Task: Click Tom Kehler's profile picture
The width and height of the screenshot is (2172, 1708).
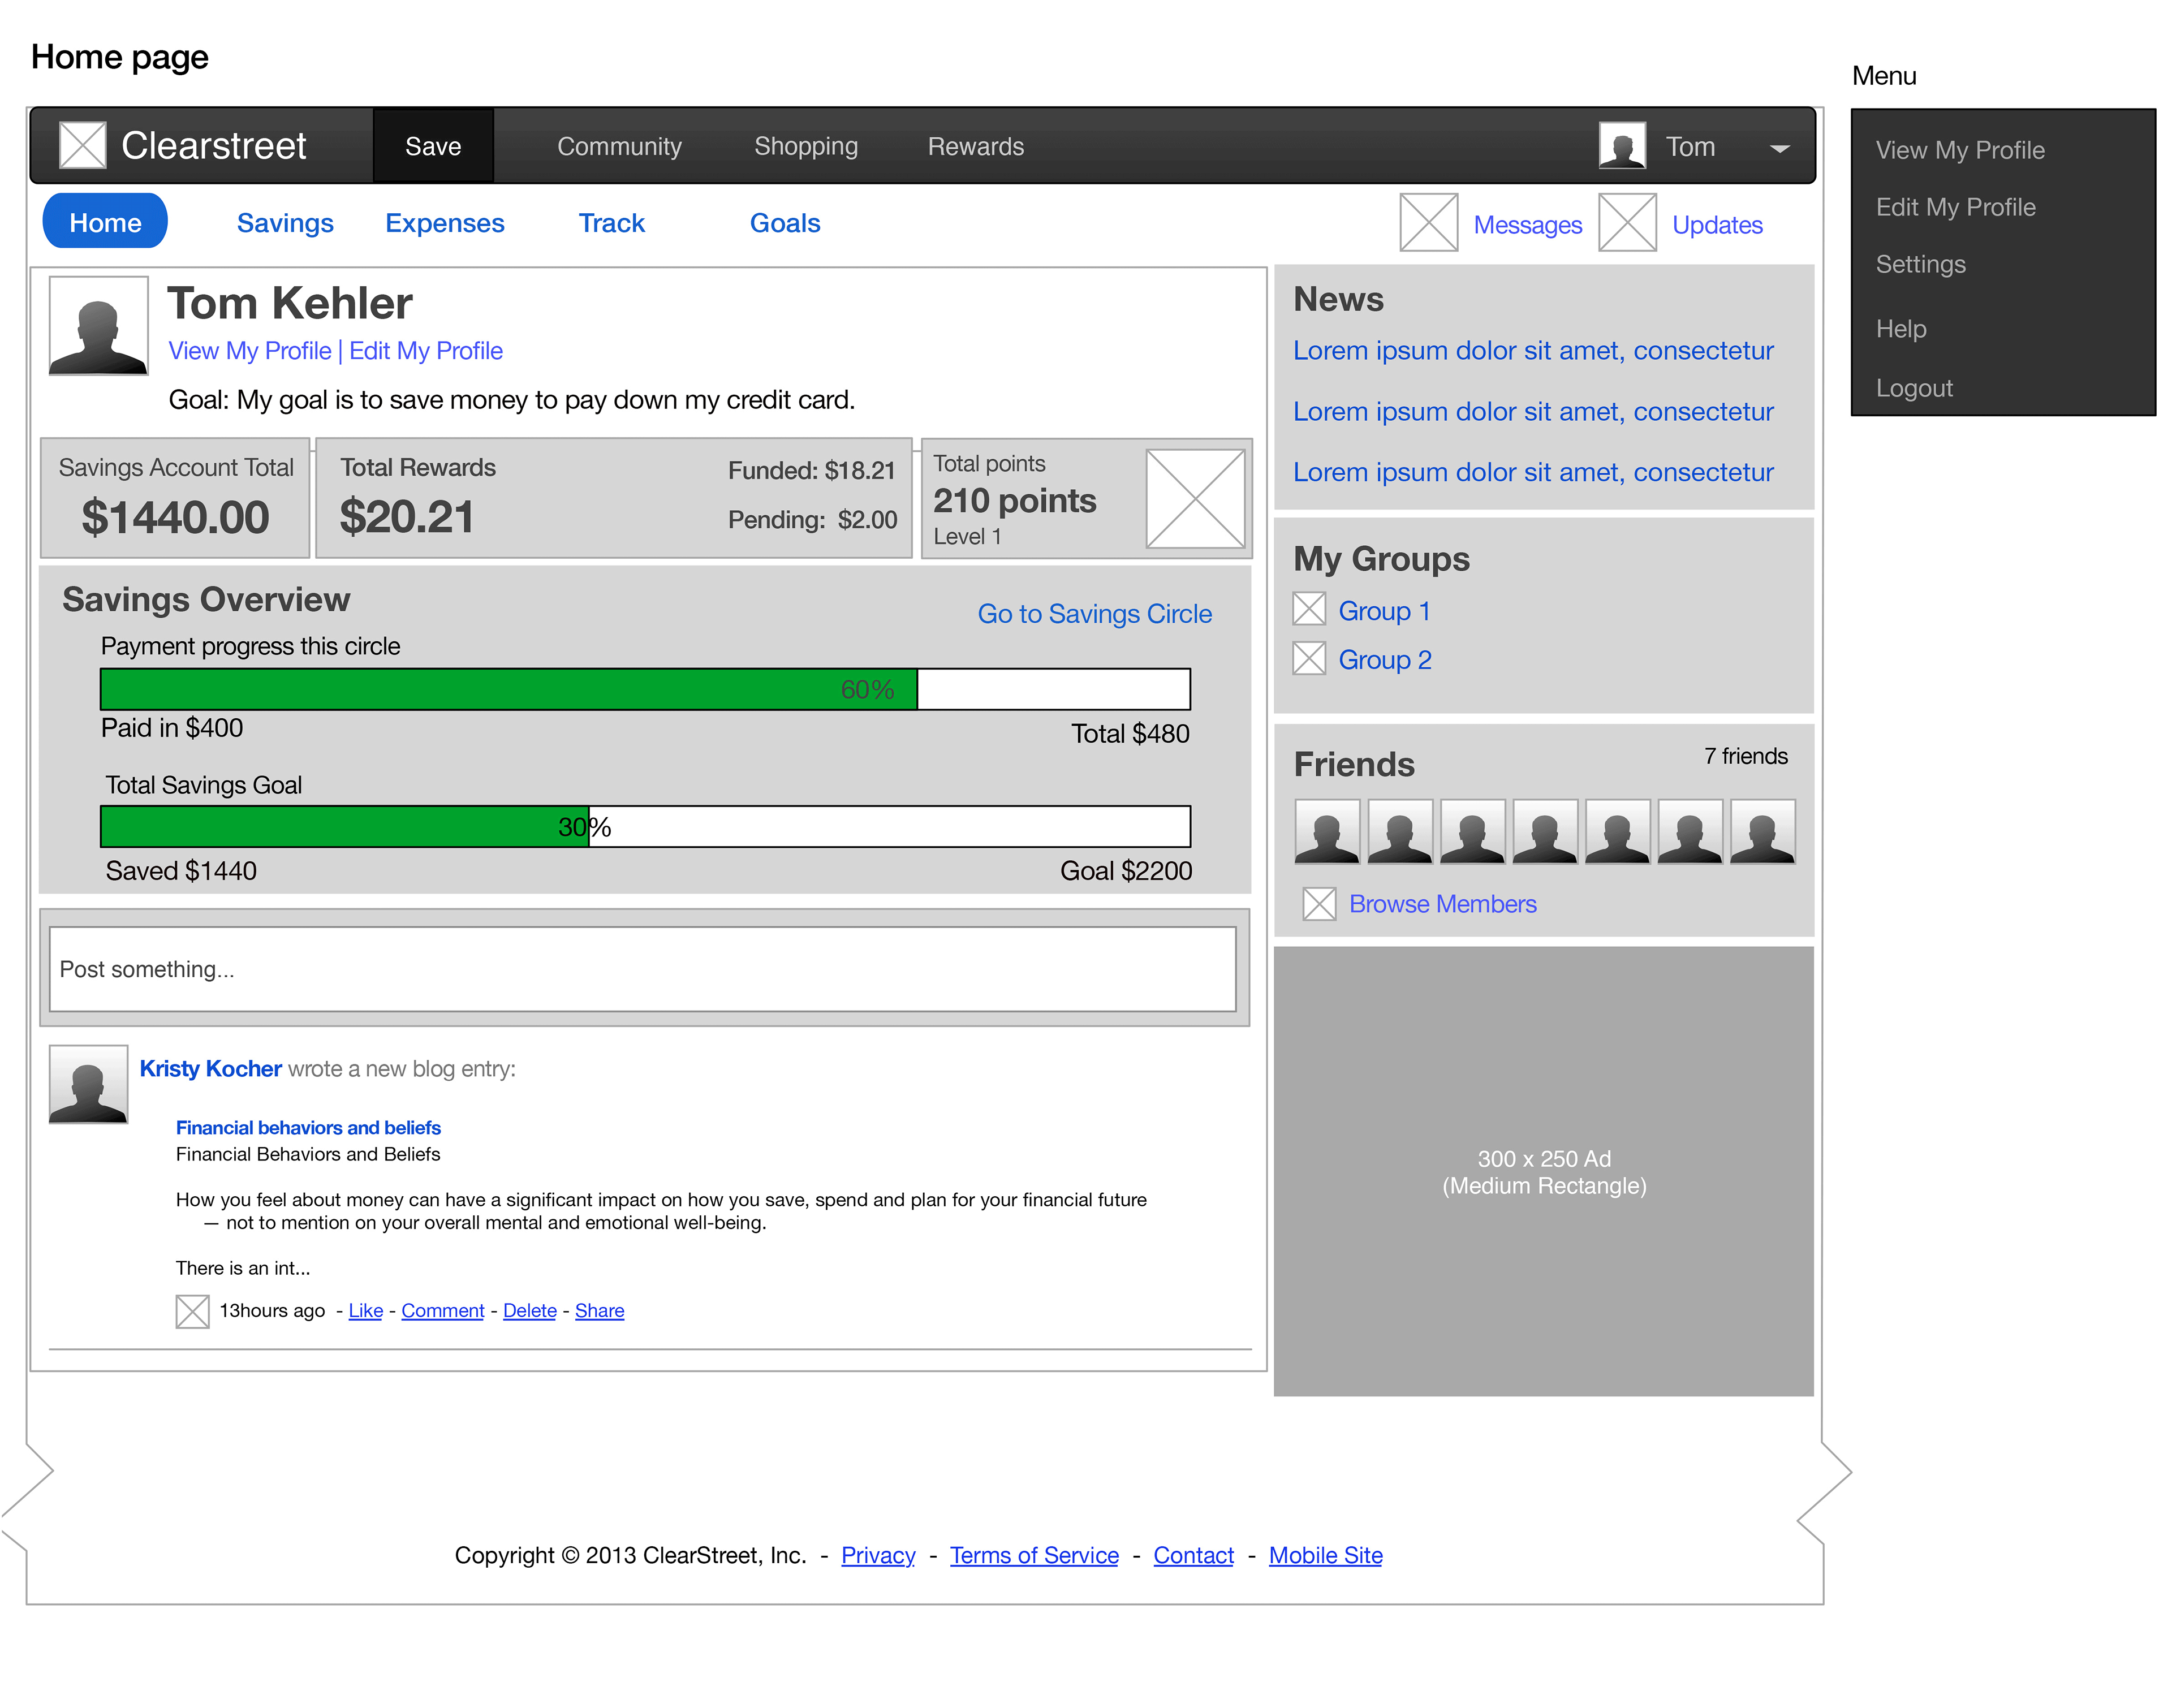Action: click(99, 326)
